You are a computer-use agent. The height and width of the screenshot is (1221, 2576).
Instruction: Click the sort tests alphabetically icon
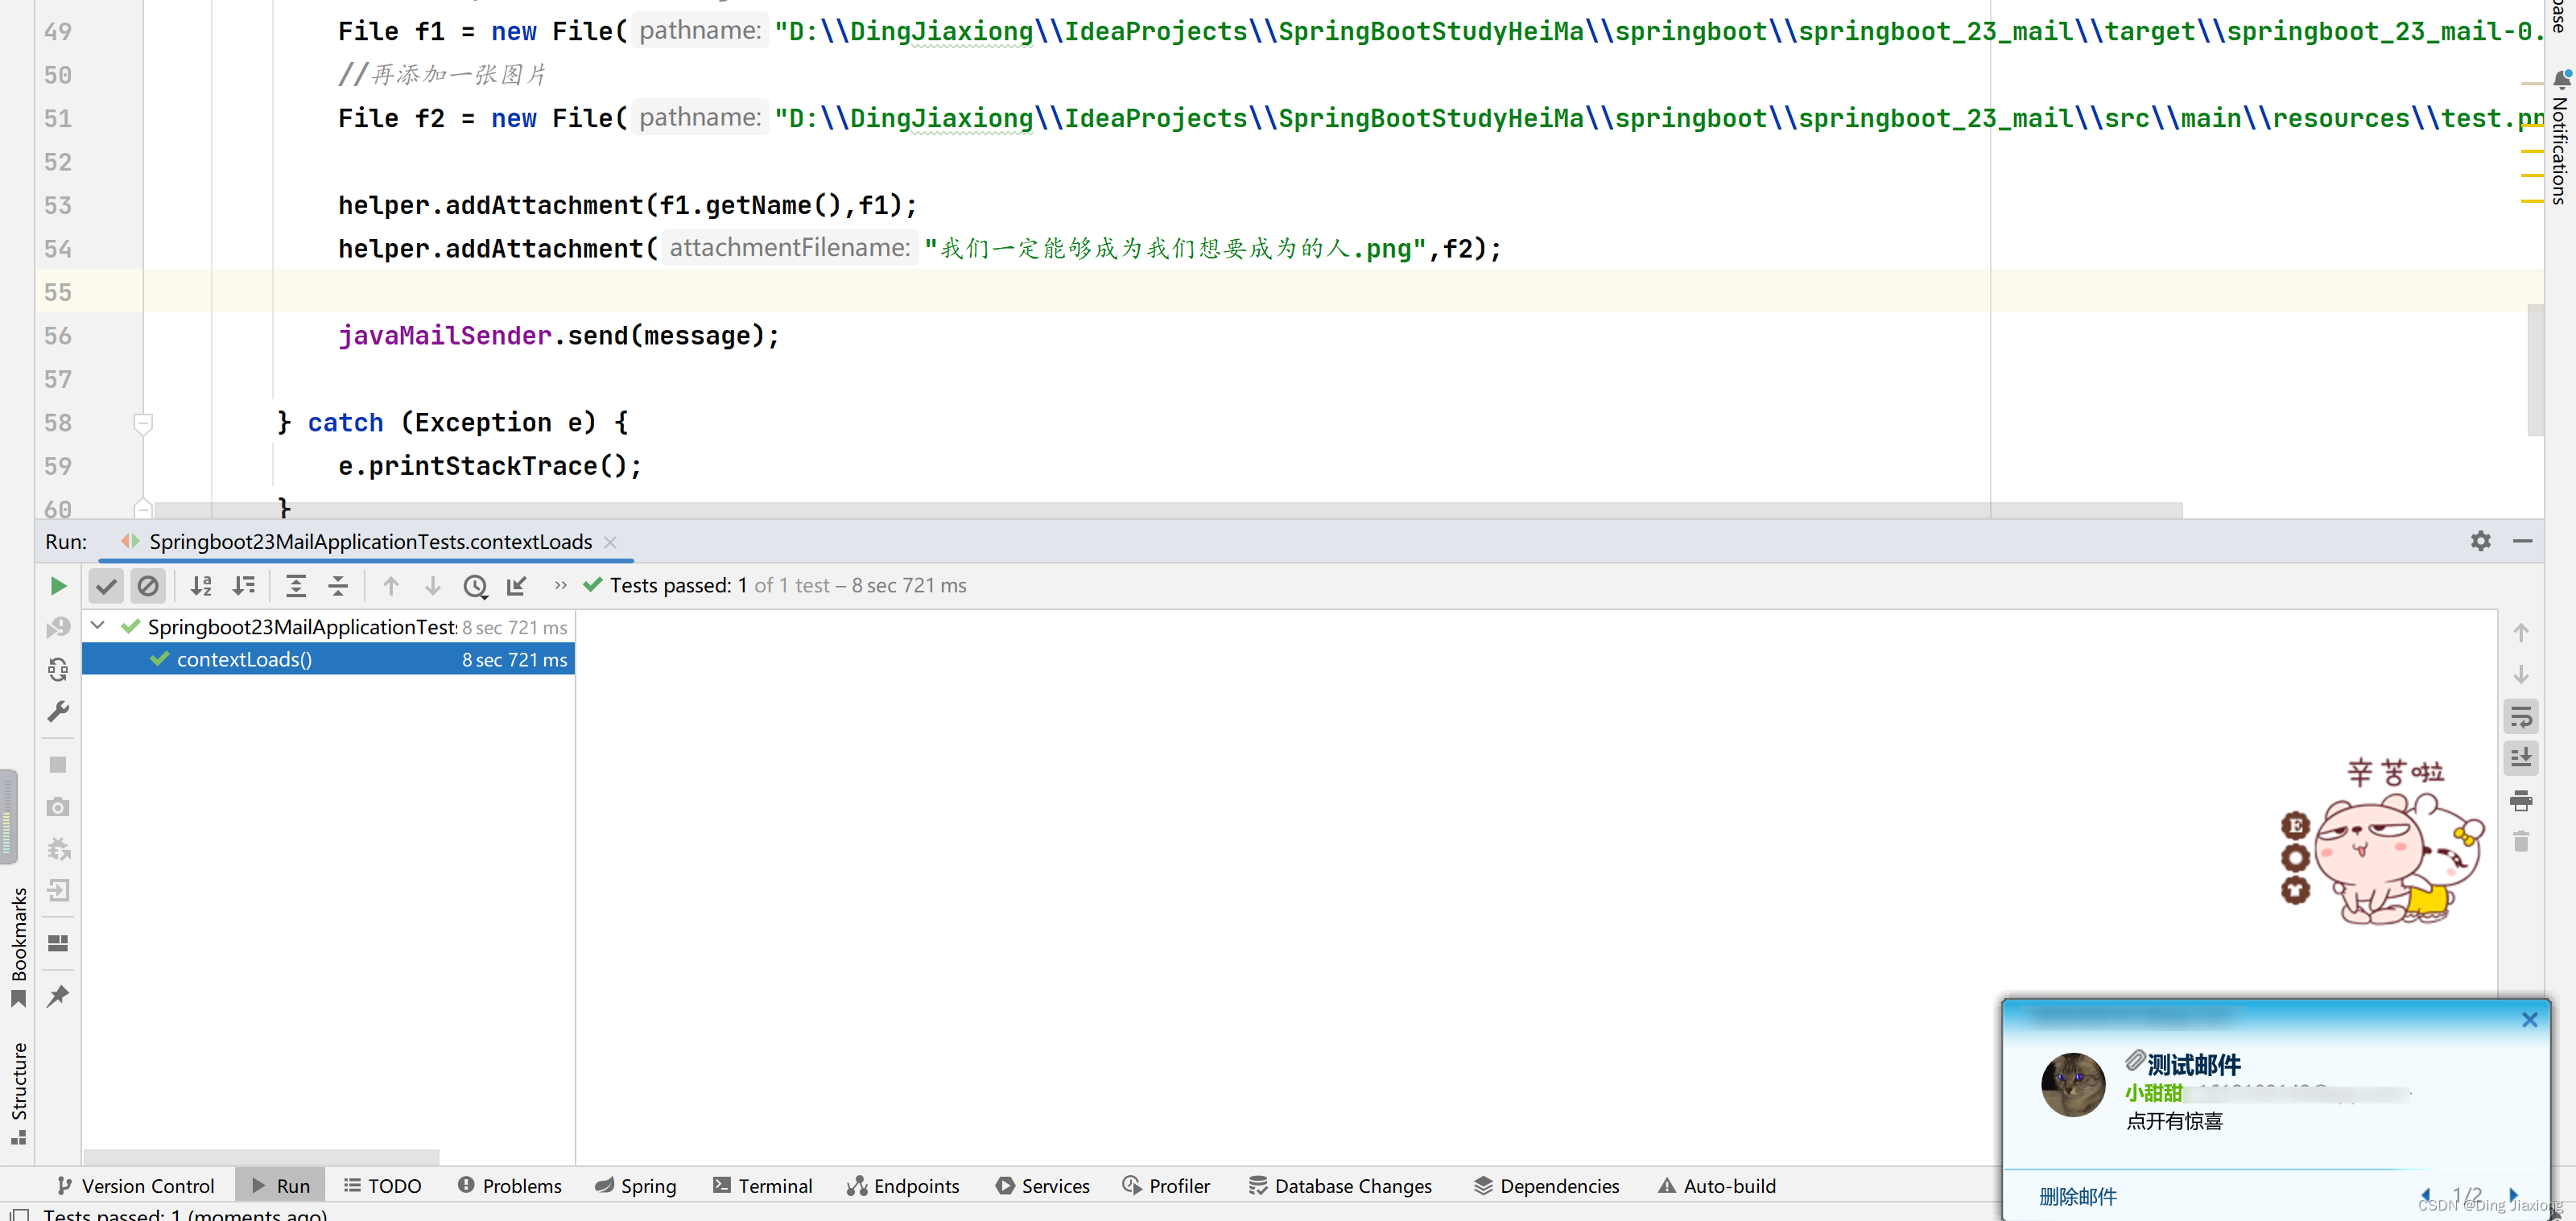click(x=200, y=585)
